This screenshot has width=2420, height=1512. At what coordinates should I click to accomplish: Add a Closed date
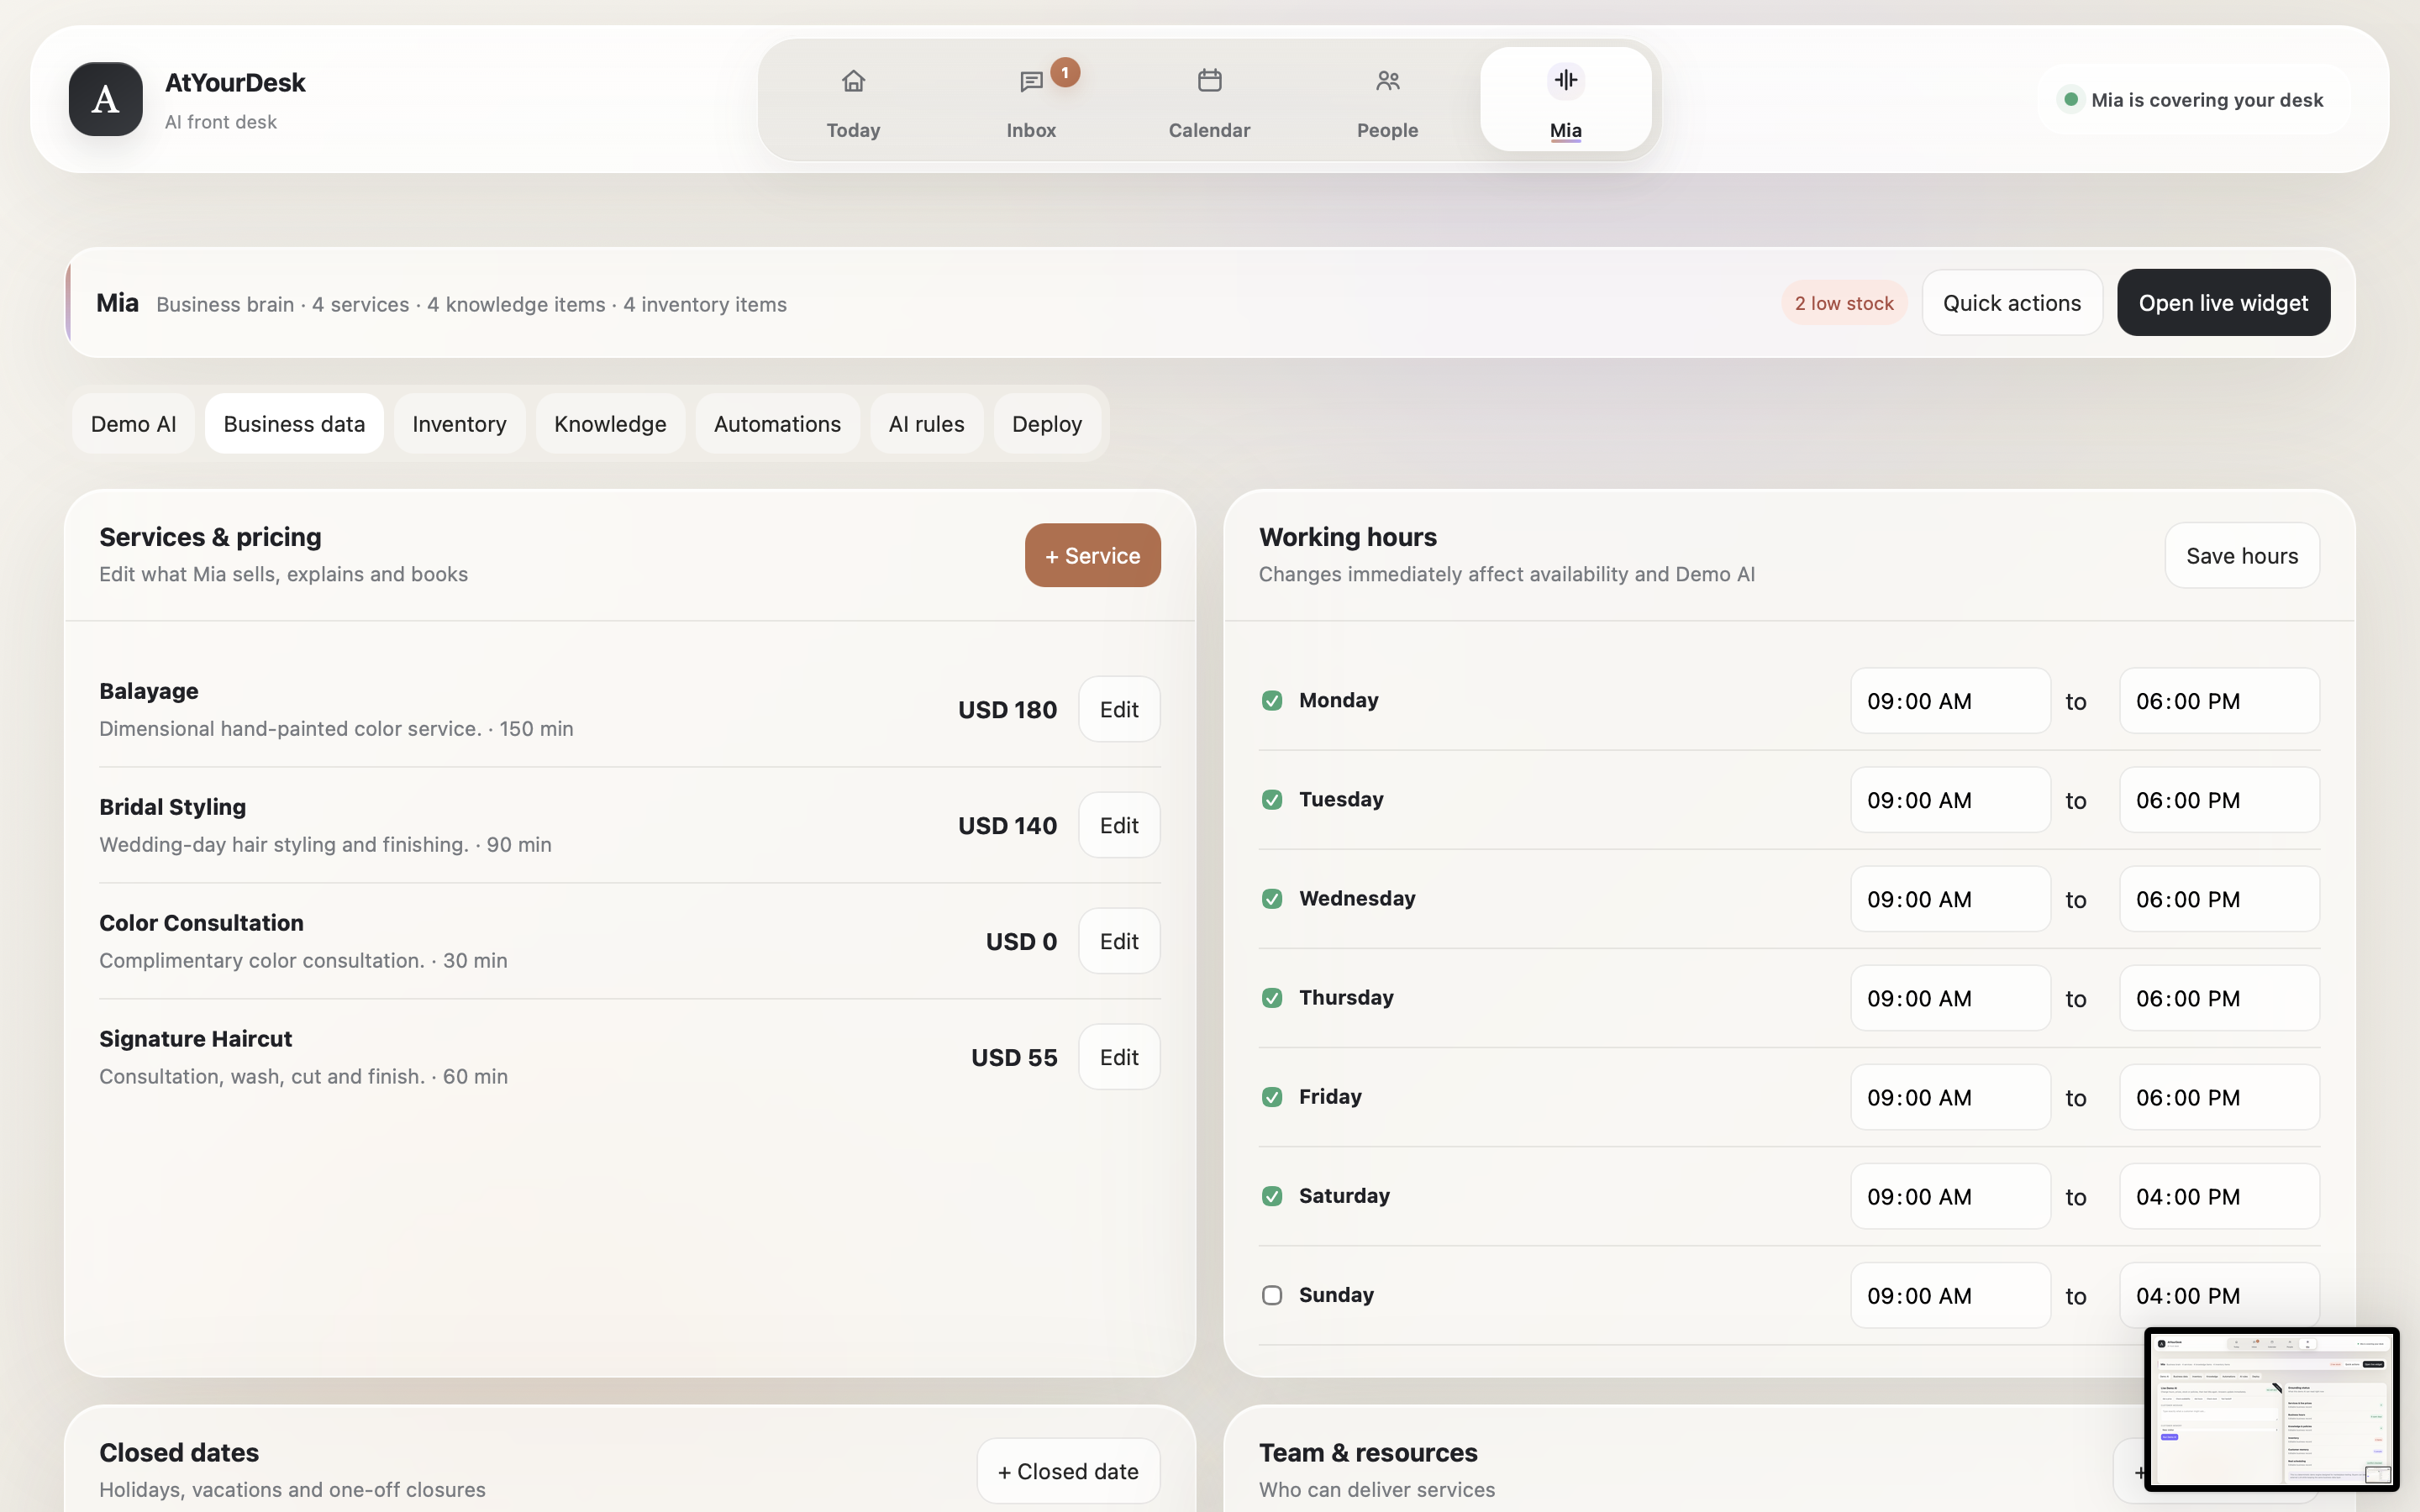(x=1068, y=1471)
